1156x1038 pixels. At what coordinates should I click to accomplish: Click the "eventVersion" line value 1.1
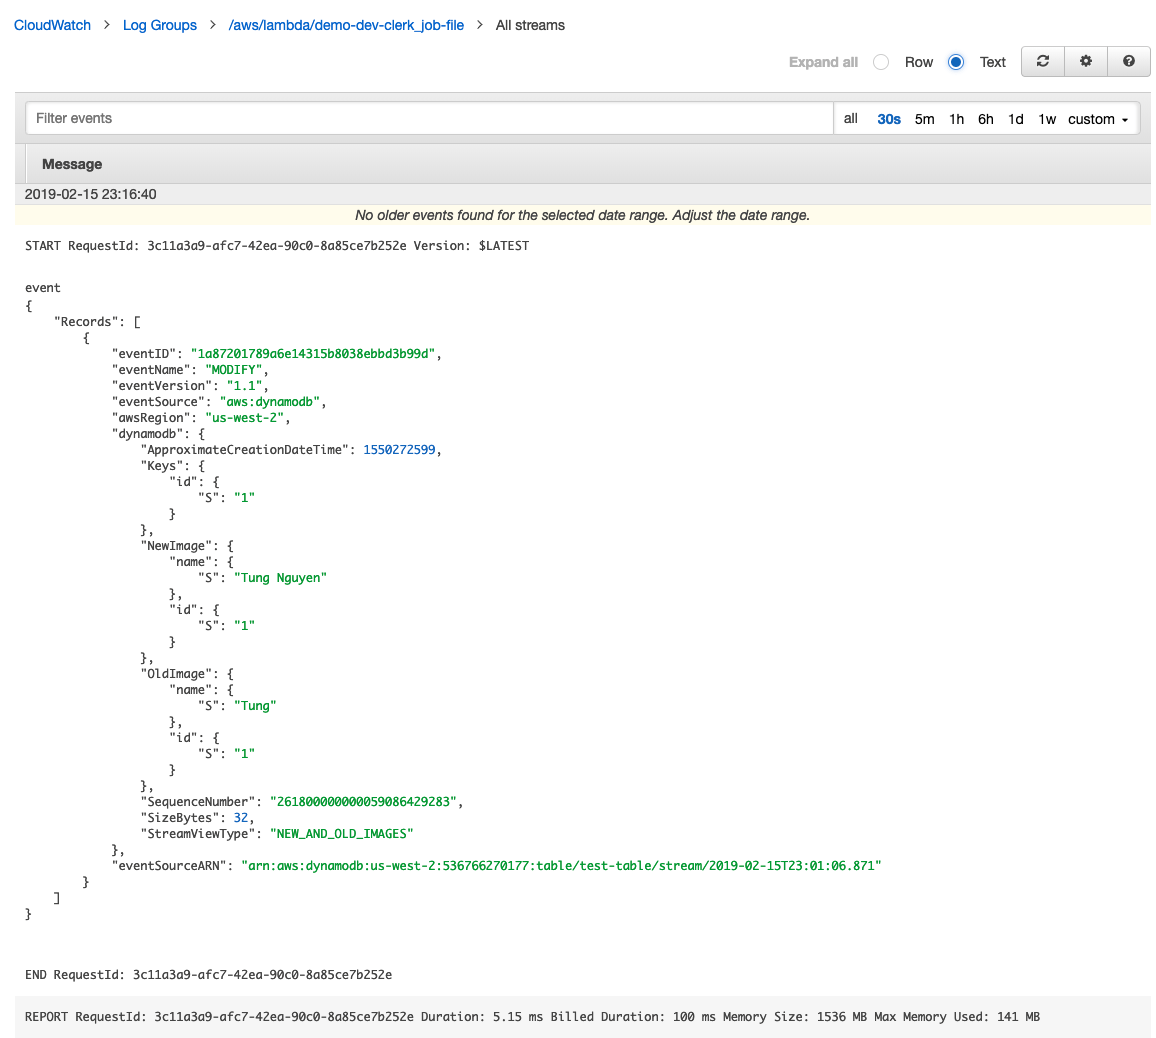(x=245, y=386)
